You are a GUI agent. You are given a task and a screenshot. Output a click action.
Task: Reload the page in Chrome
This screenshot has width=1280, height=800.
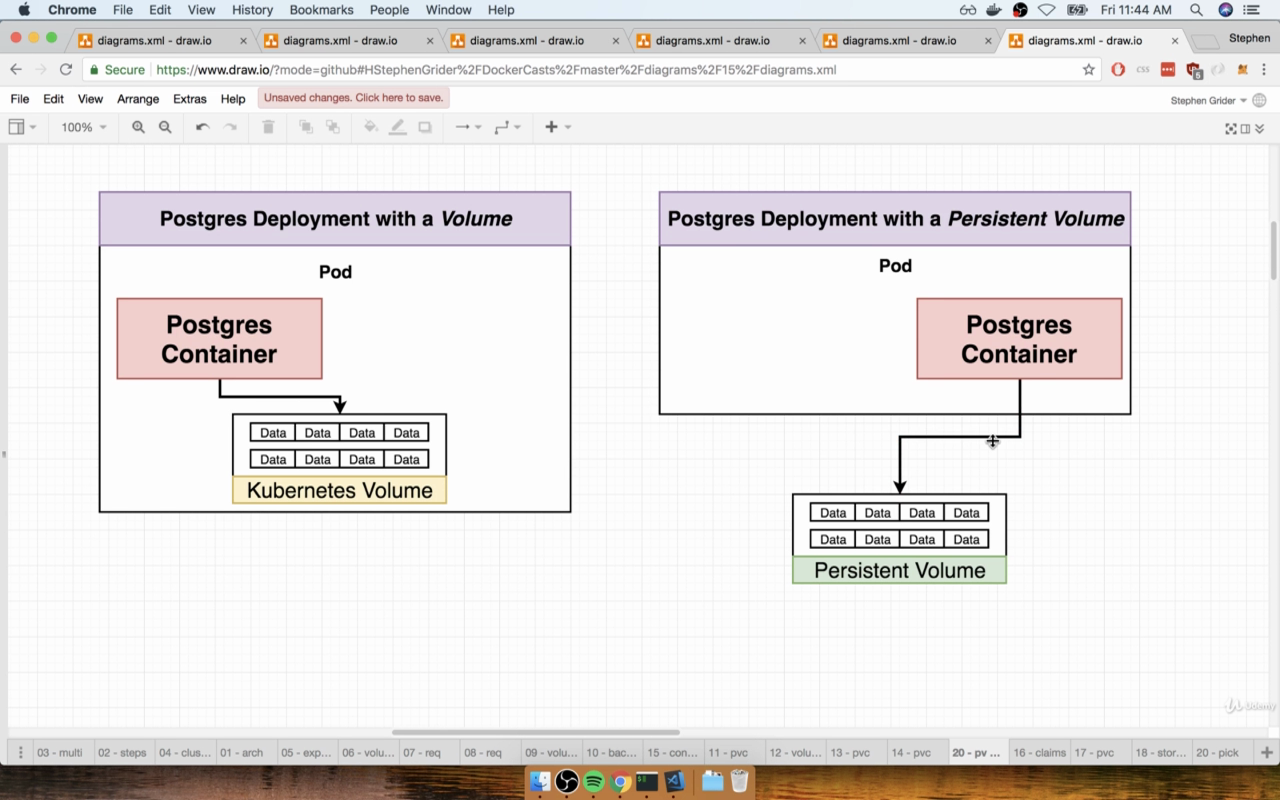click(x=66, y=70)
